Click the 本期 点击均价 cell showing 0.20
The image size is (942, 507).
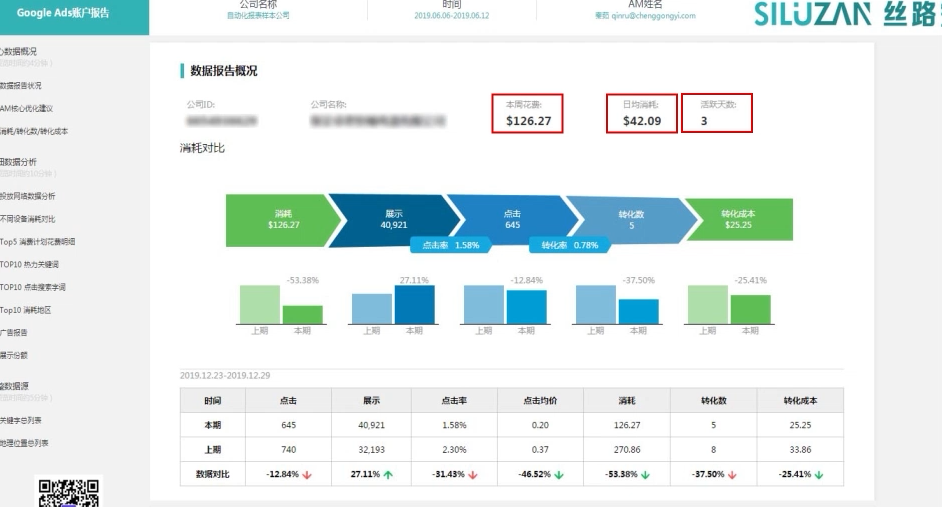pyautogui.click(x=540, y=425)
